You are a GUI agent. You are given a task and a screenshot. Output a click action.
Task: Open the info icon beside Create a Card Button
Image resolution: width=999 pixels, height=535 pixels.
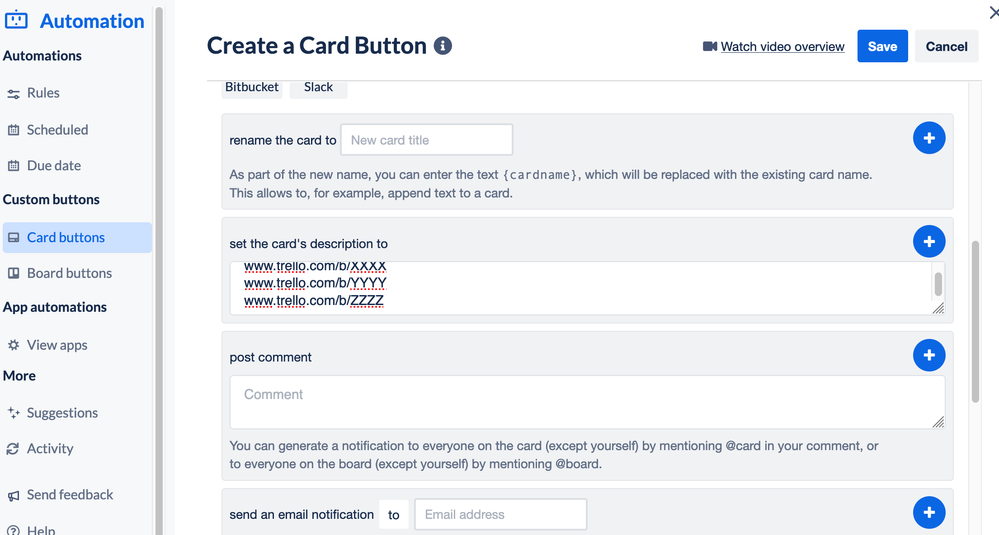pyautogui.click(x=443, y=46)
